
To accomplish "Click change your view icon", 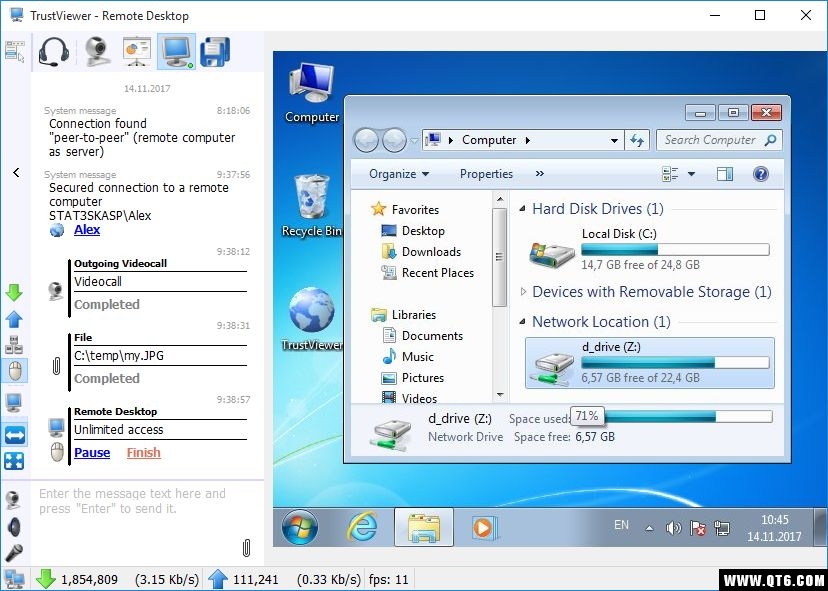I will tap(670, 174).
